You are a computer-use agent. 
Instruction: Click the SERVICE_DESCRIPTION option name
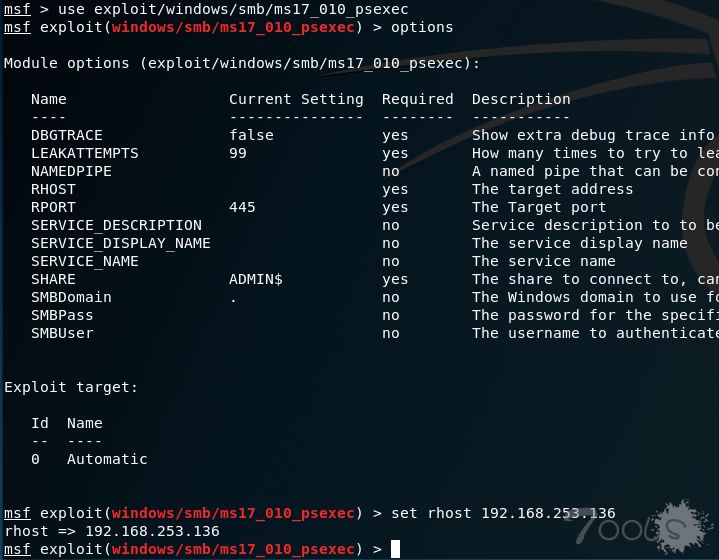[116, 225]
